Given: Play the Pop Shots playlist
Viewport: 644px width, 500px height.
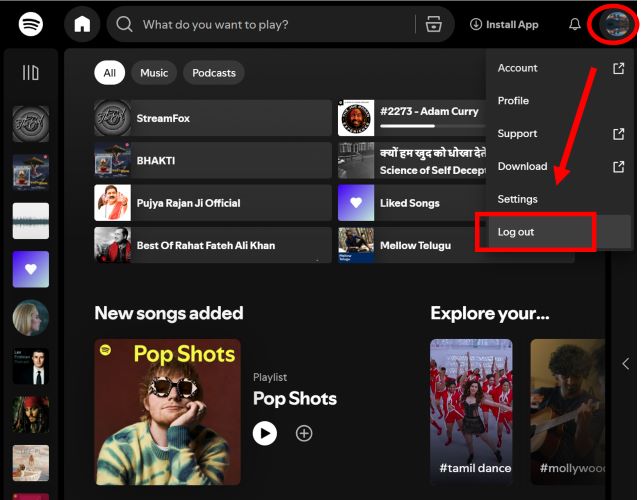Looking at the screenshot, I should tap(265, 433).
